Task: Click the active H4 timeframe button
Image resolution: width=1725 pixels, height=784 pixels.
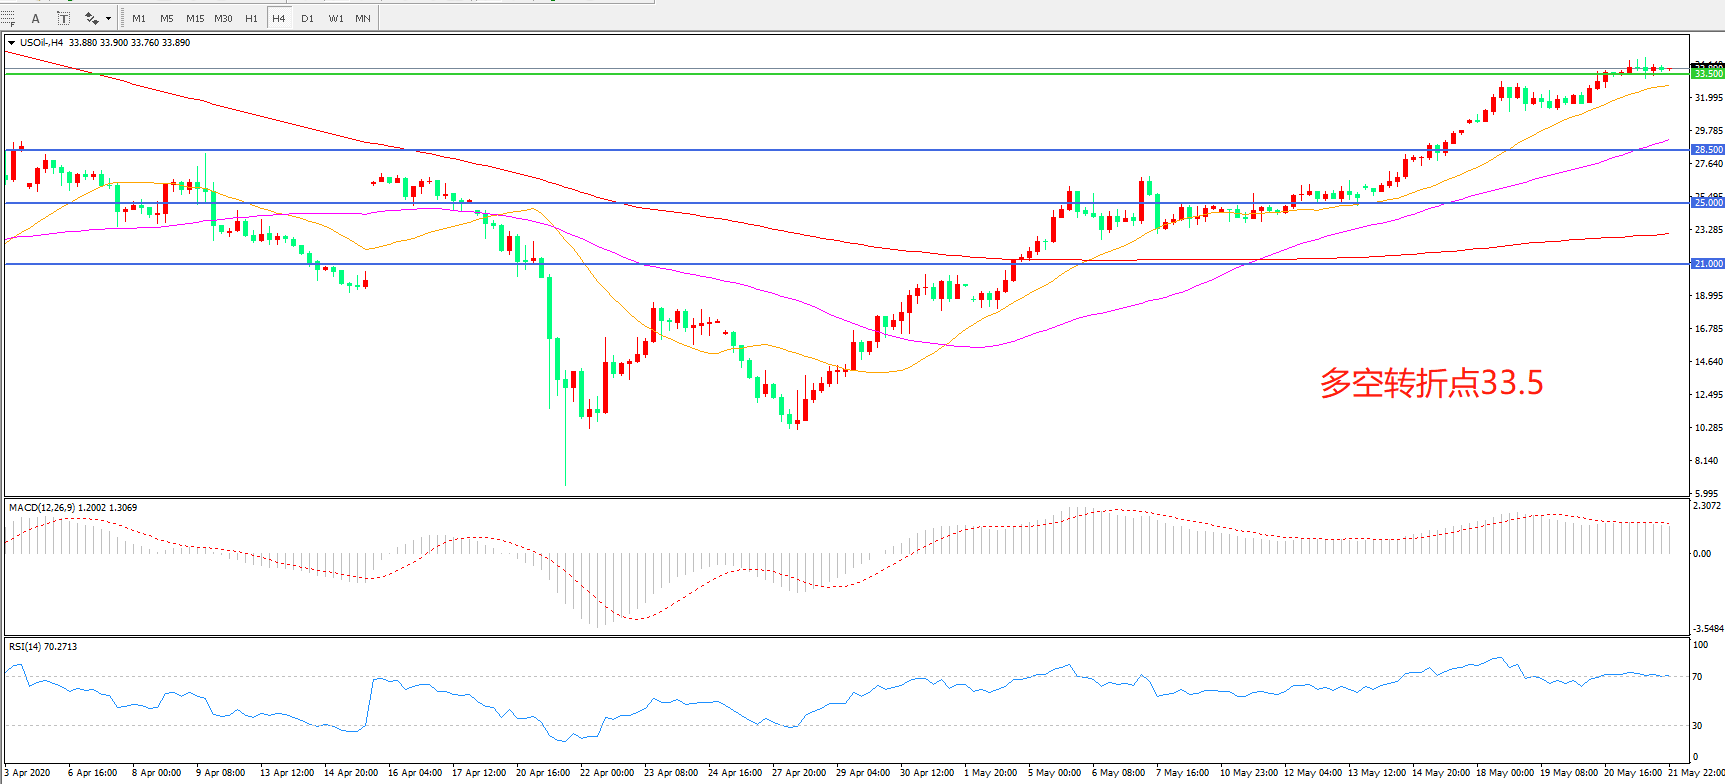Action: (279, 18)
